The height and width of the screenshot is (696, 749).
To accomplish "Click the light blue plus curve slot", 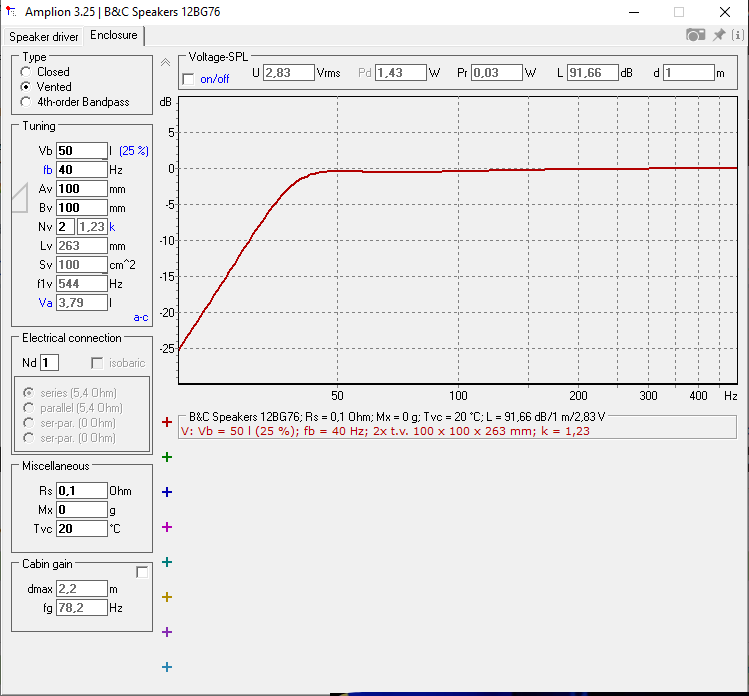I will click(x=167, y=667).
